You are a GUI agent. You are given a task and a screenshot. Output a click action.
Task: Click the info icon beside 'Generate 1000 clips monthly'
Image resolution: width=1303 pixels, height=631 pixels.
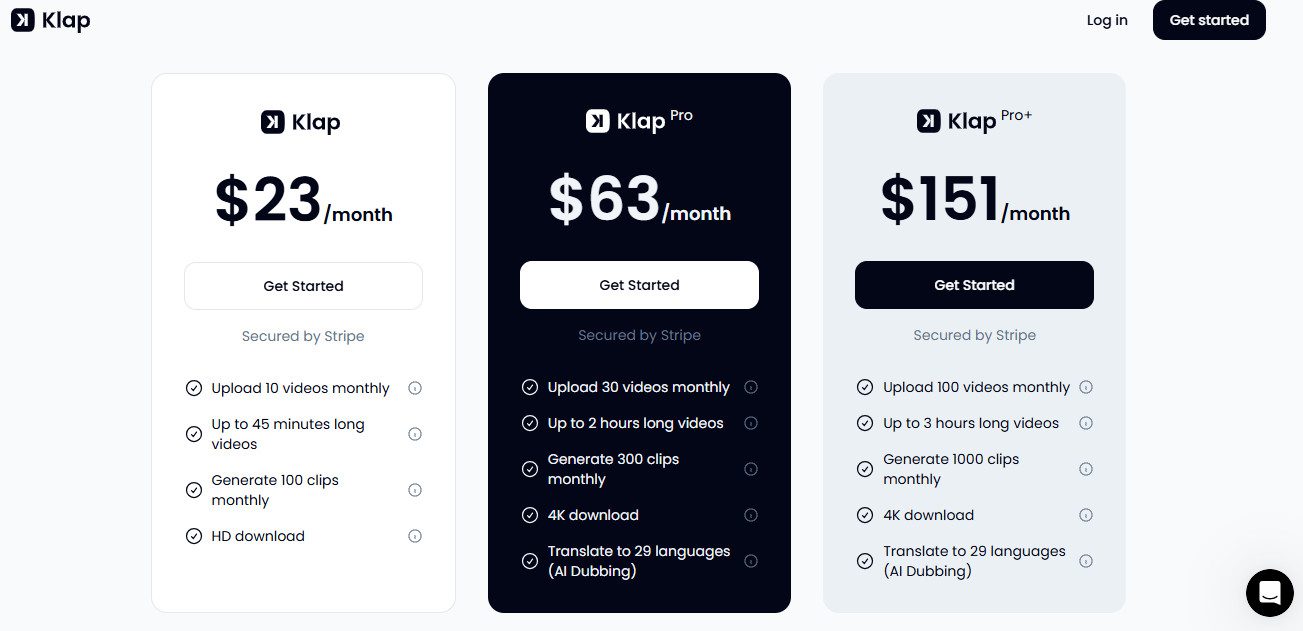pos(1086,469)
